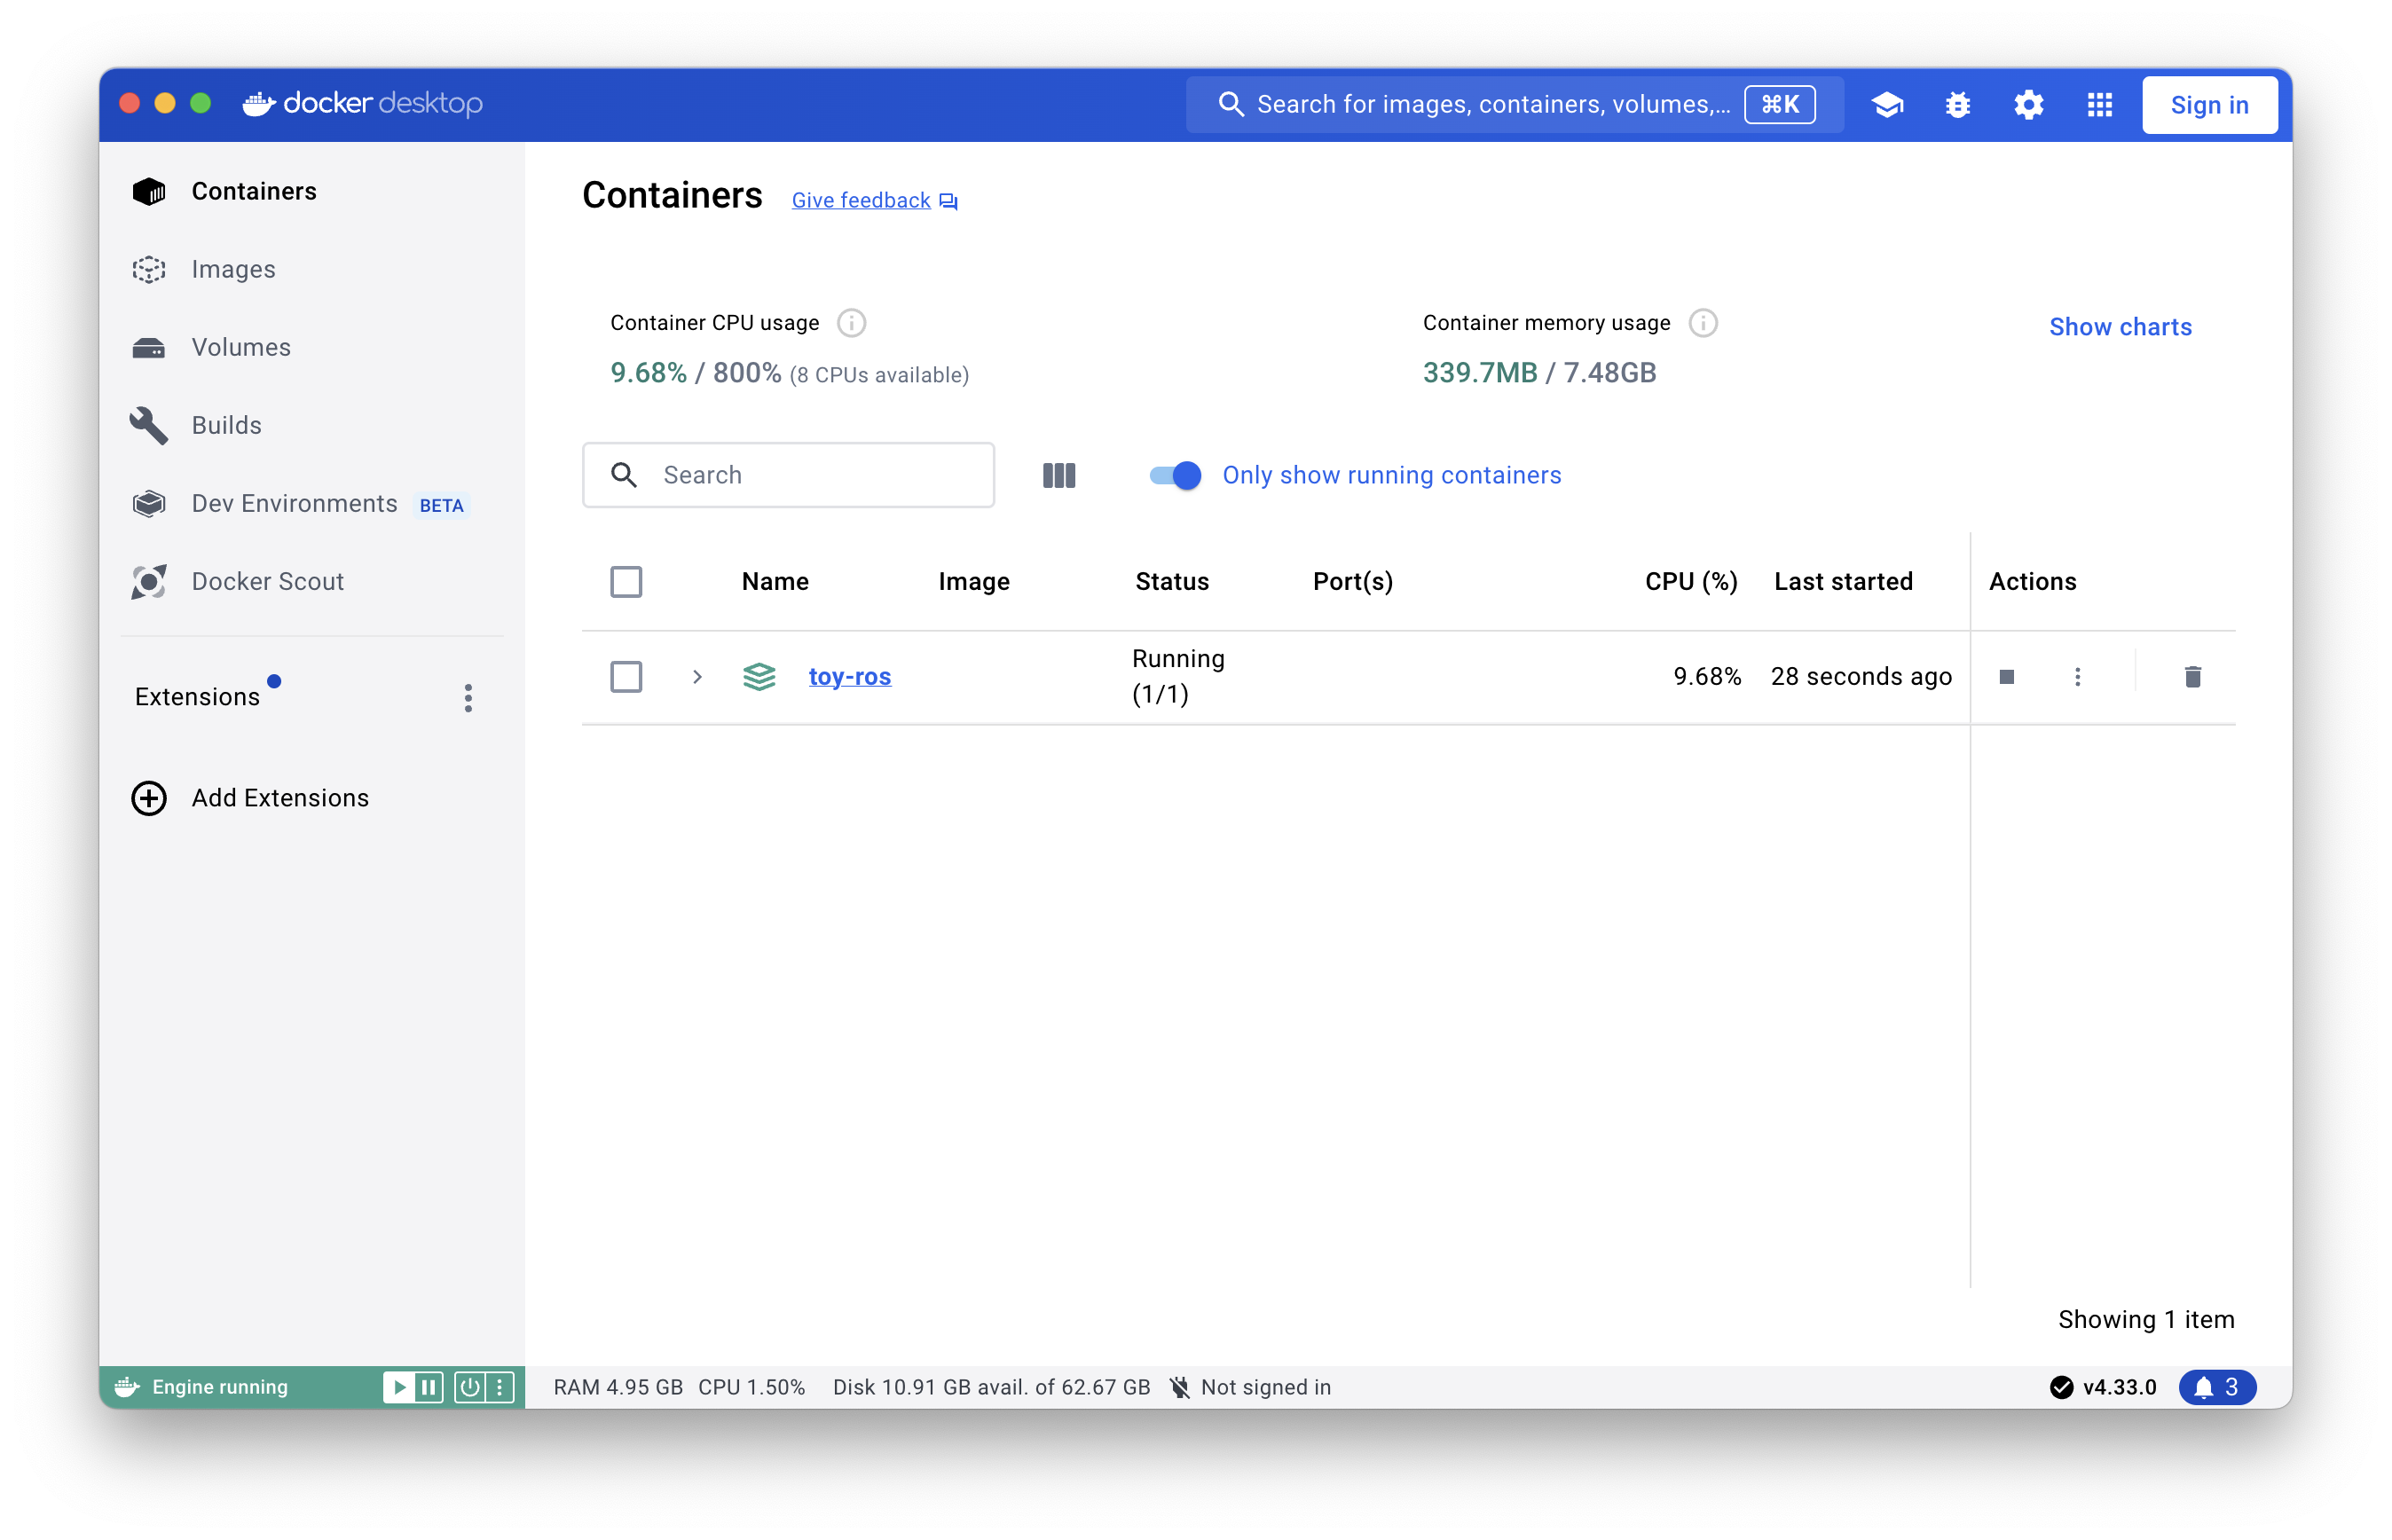Resume the Docker engine with play button
2392x1540 pixels.
pos(398,1387)
